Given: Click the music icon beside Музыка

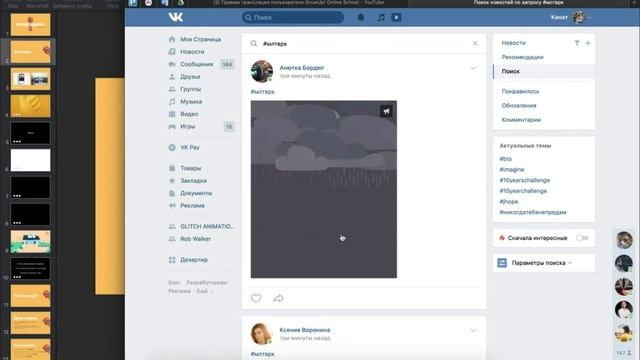Looking at the screenshot, I should pyautogui.click(x=172, y=102).
